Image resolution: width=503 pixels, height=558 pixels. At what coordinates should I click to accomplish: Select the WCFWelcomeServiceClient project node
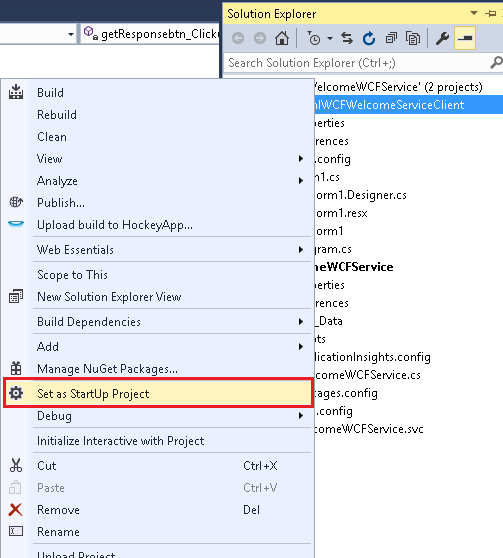(409, 105)
